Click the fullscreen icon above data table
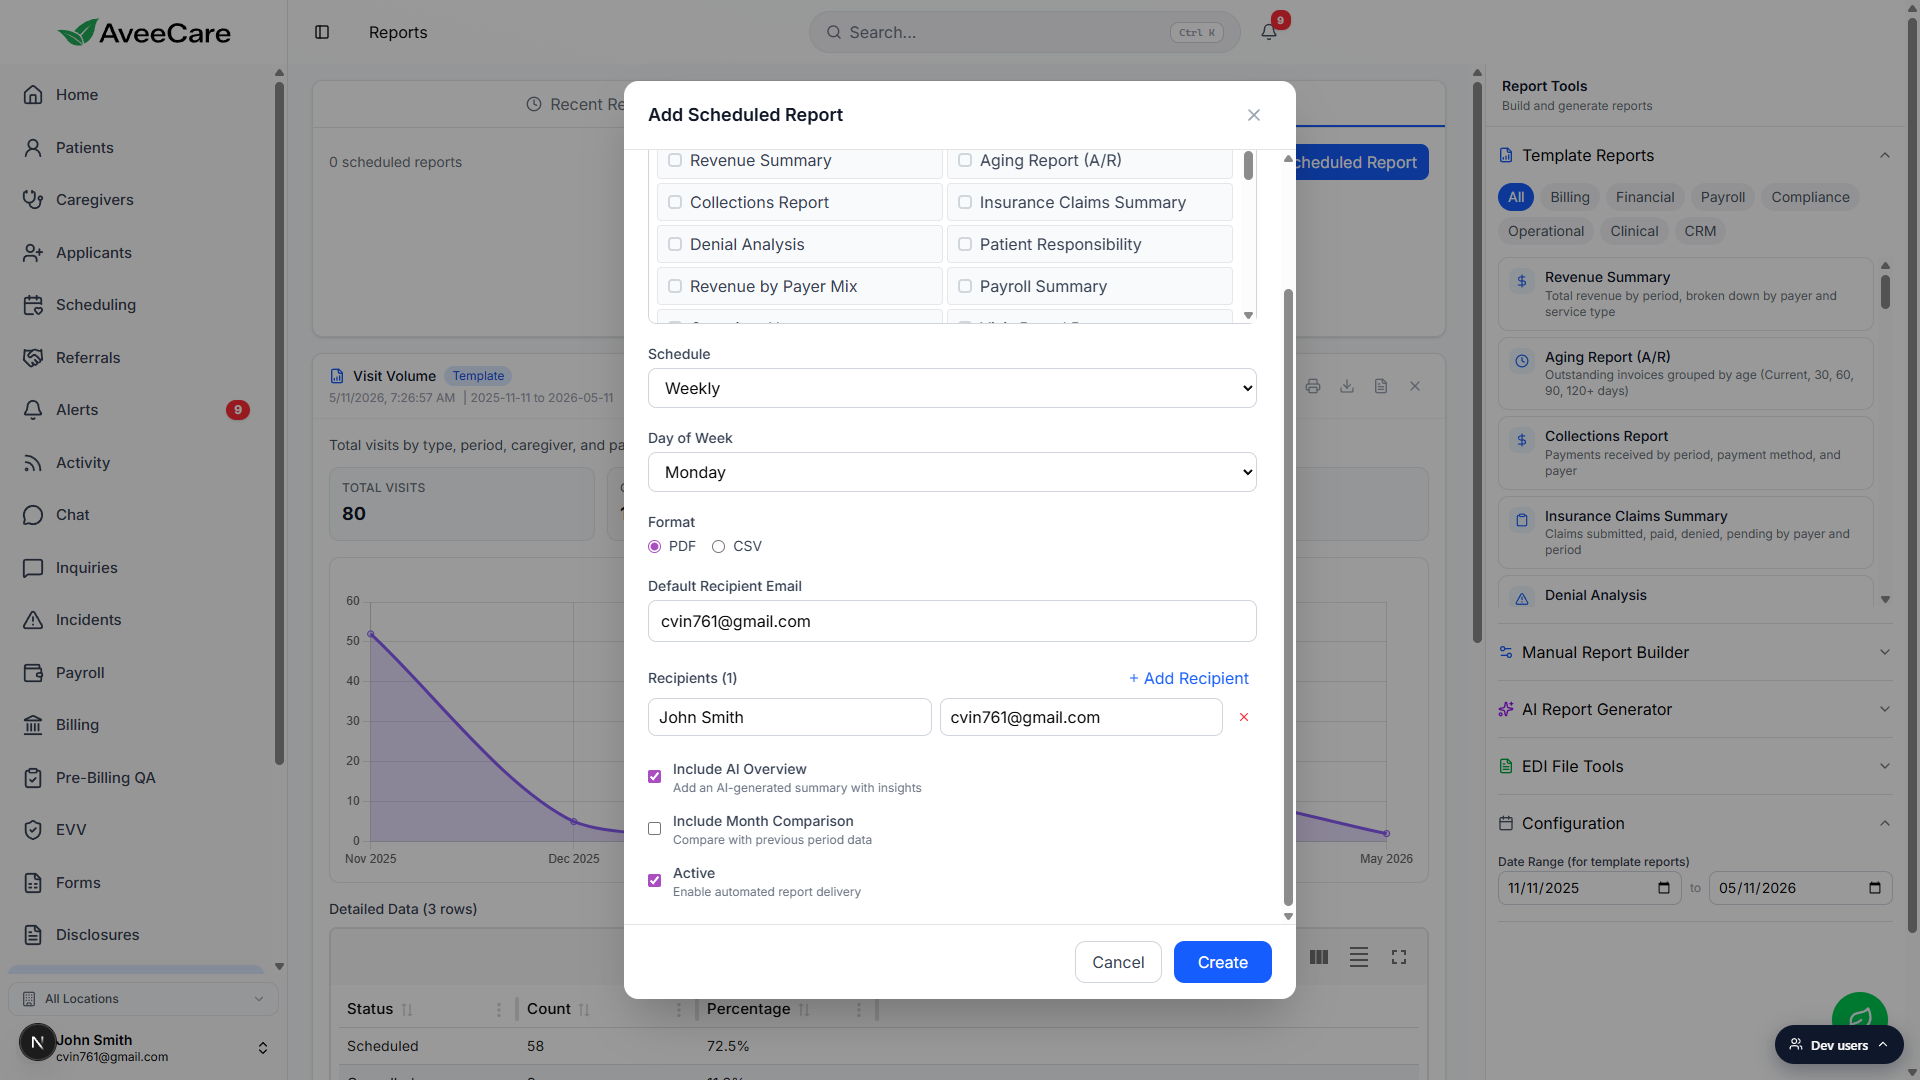This screenshot has width=1920, height=1080. click(x=1399, y=957)
